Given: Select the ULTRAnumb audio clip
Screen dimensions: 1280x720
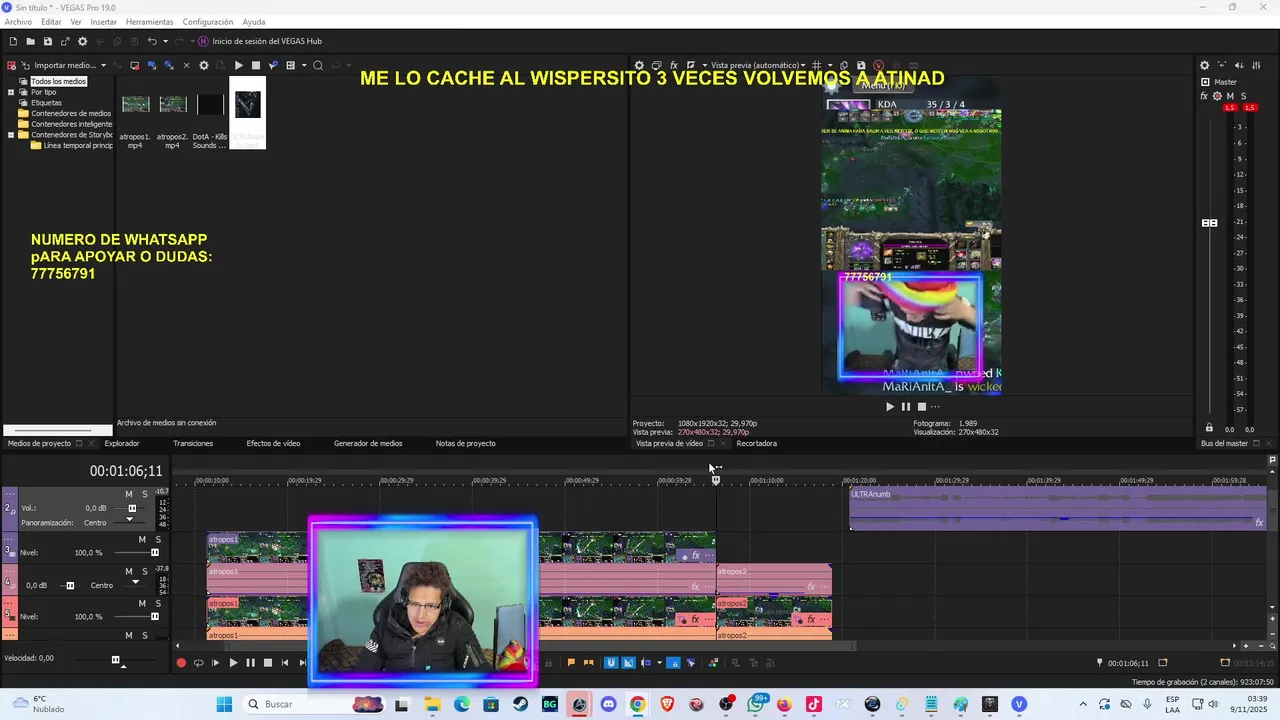Looking at the screenshot, I should click(x=1058, y=509).
